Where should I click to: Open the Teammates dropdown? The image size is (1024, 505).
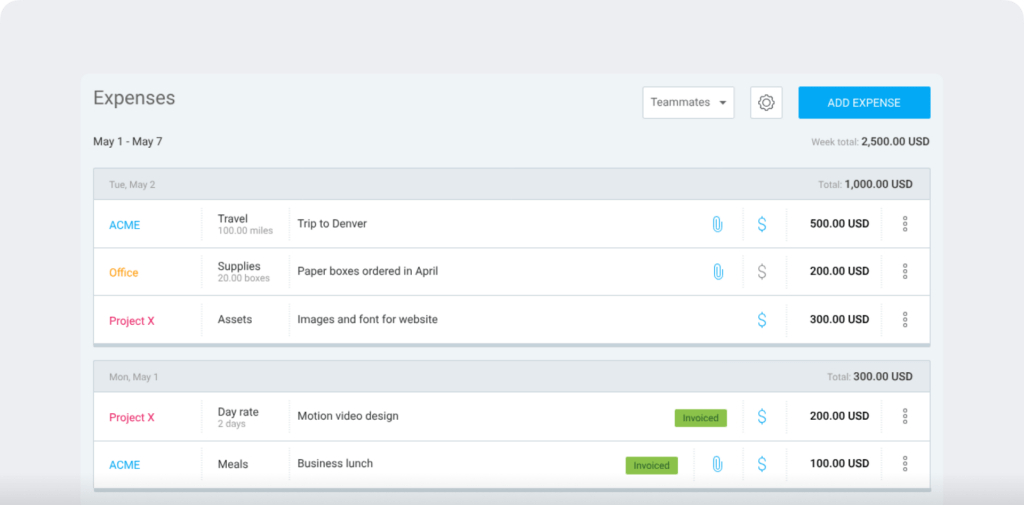[x=688, y=103]
